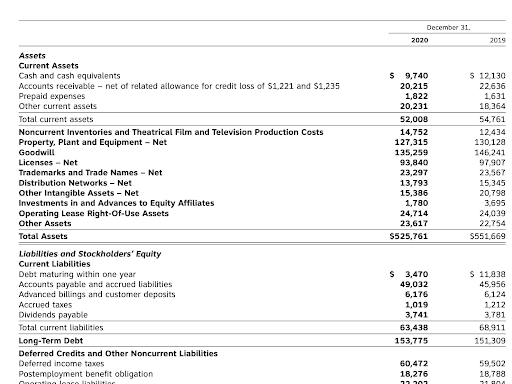The width and height of the screenshot is (512, 384).
Task: Click the Other Intangible Assets value 15,386
Action: (x=414, y=193)
